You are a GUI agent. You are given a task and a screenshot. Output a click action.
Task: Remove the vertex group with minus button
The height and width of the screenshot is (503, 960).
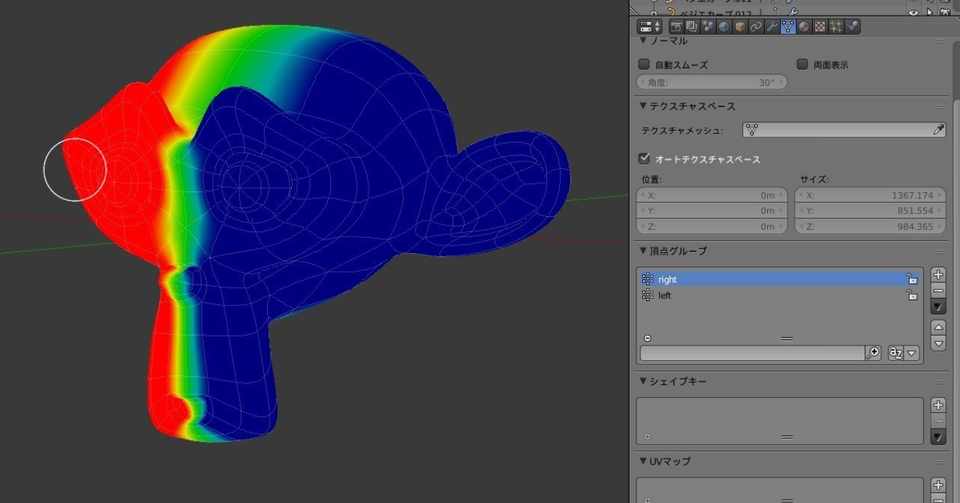tap(938, 290)
